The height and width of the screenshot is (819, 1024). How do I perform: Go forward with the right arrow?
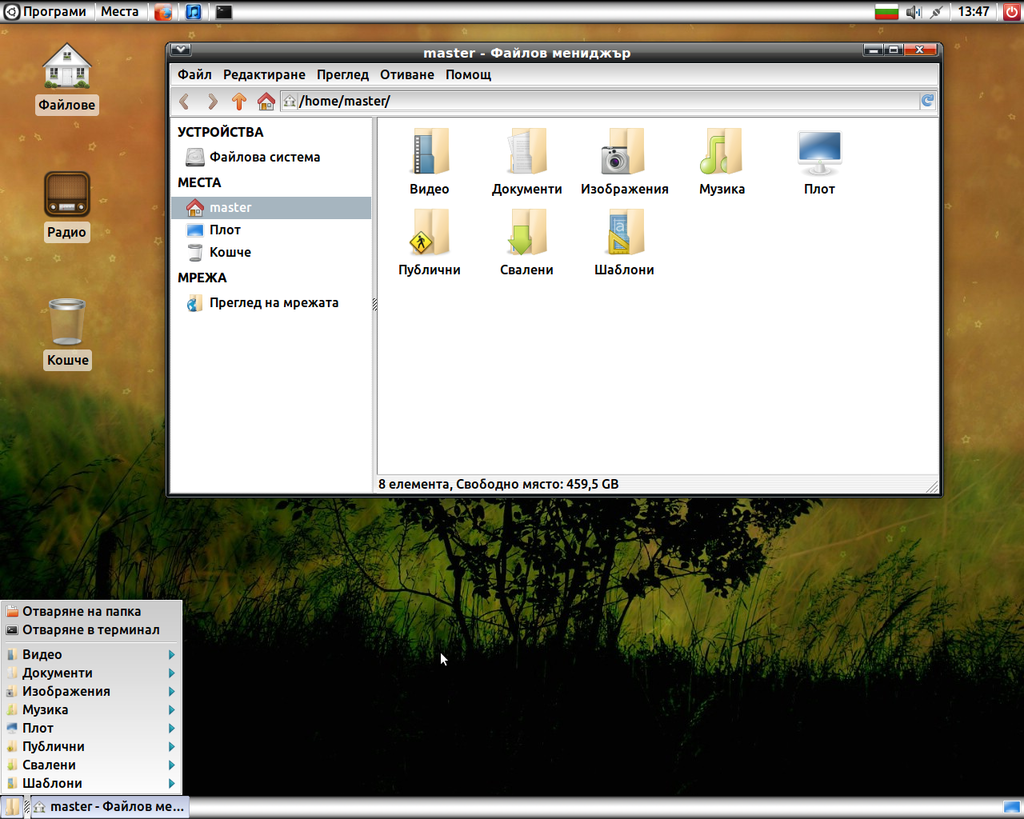tap(212, 101)
